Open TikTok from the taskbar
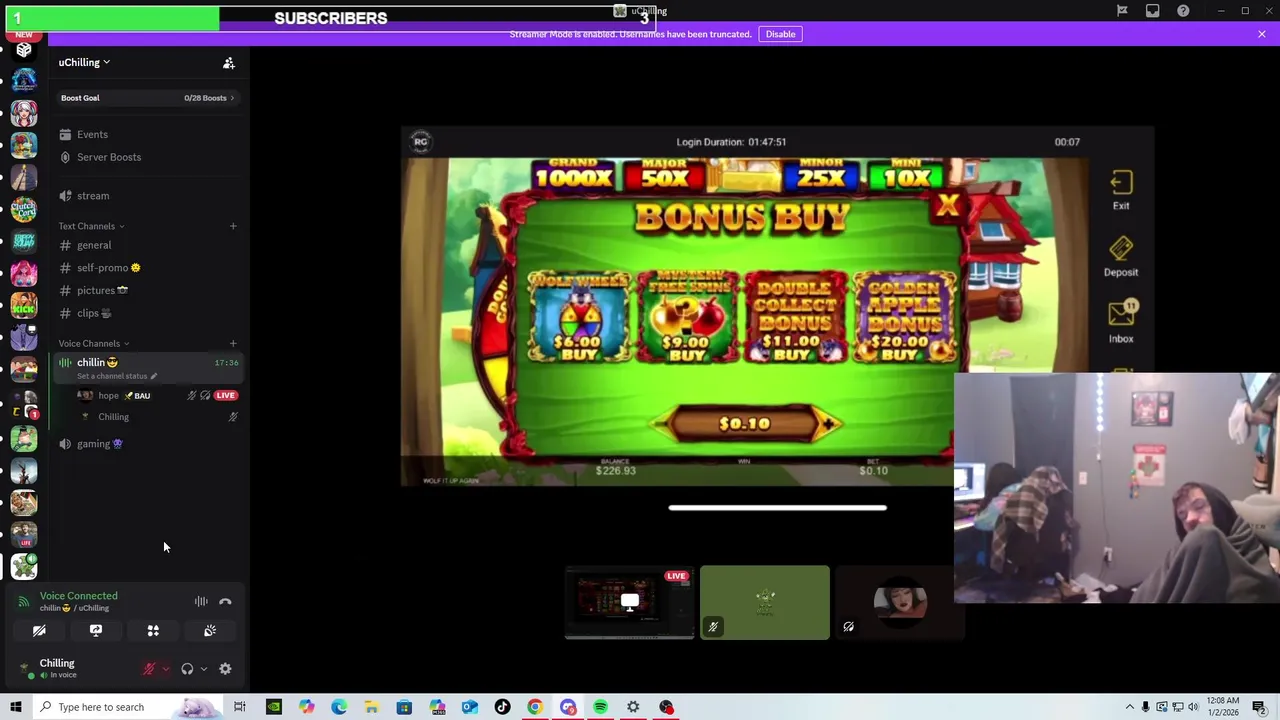Image resolution: width=1280 pixels, height=720 pixels. [x=502, y=707]
